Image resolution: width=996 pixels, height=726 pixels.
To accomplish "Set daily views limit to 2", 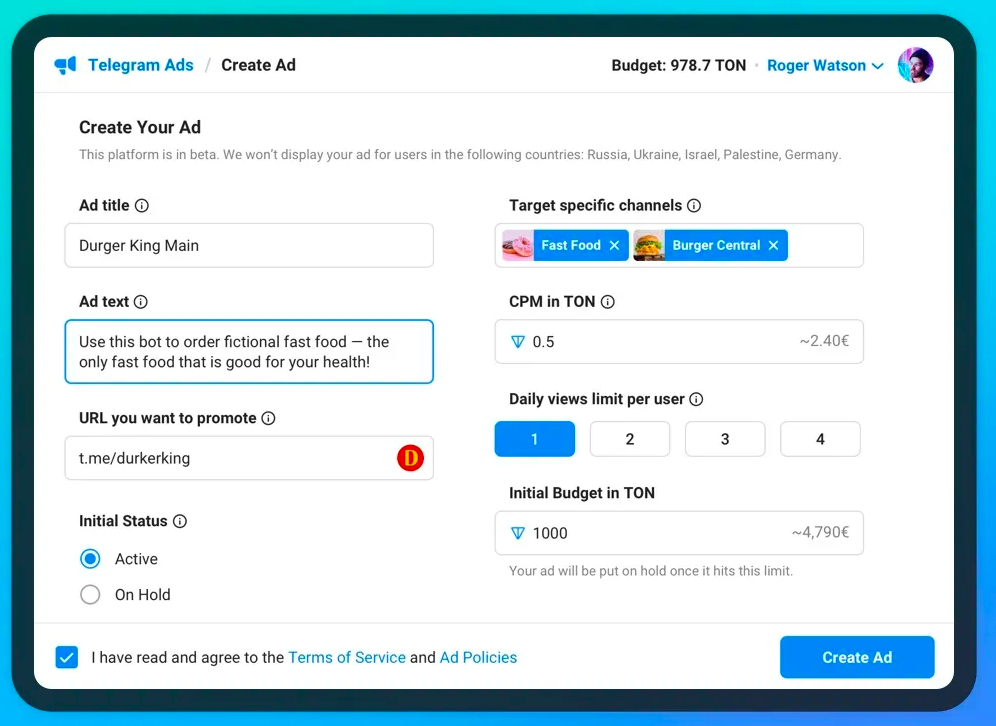I will coord(629,439).
